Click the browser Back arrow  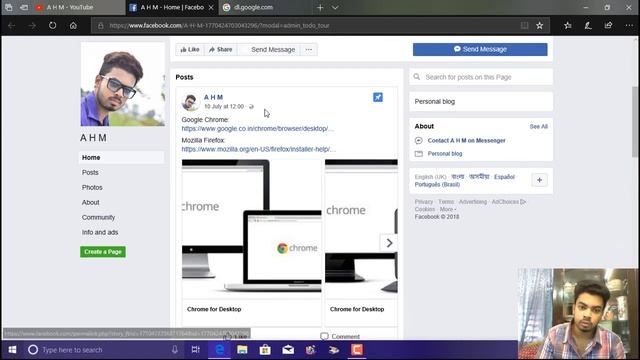pyautogui.click(x=11, y=25)
